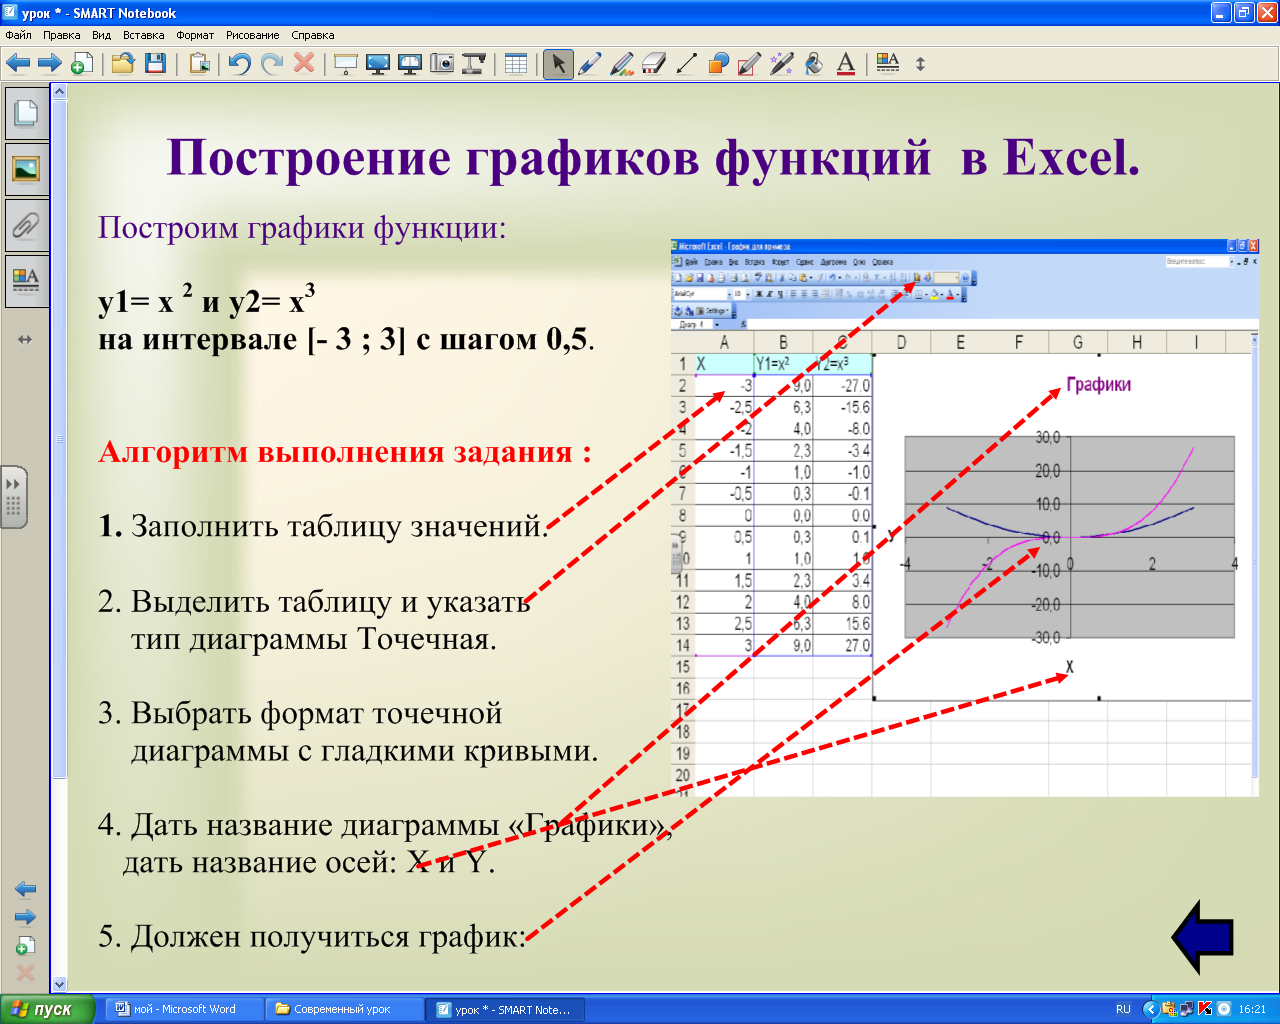Click the vertical scrollbar down arrow
1280x1024 pixels.
click(x=59, y=984)
